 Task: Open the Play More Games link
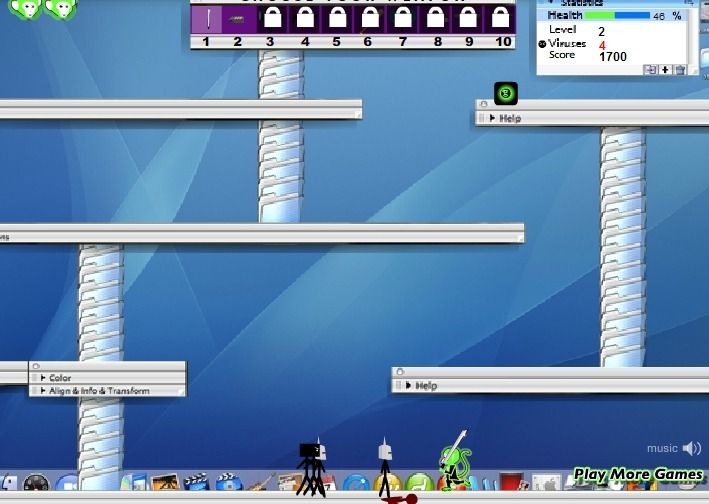click(638, 474)
